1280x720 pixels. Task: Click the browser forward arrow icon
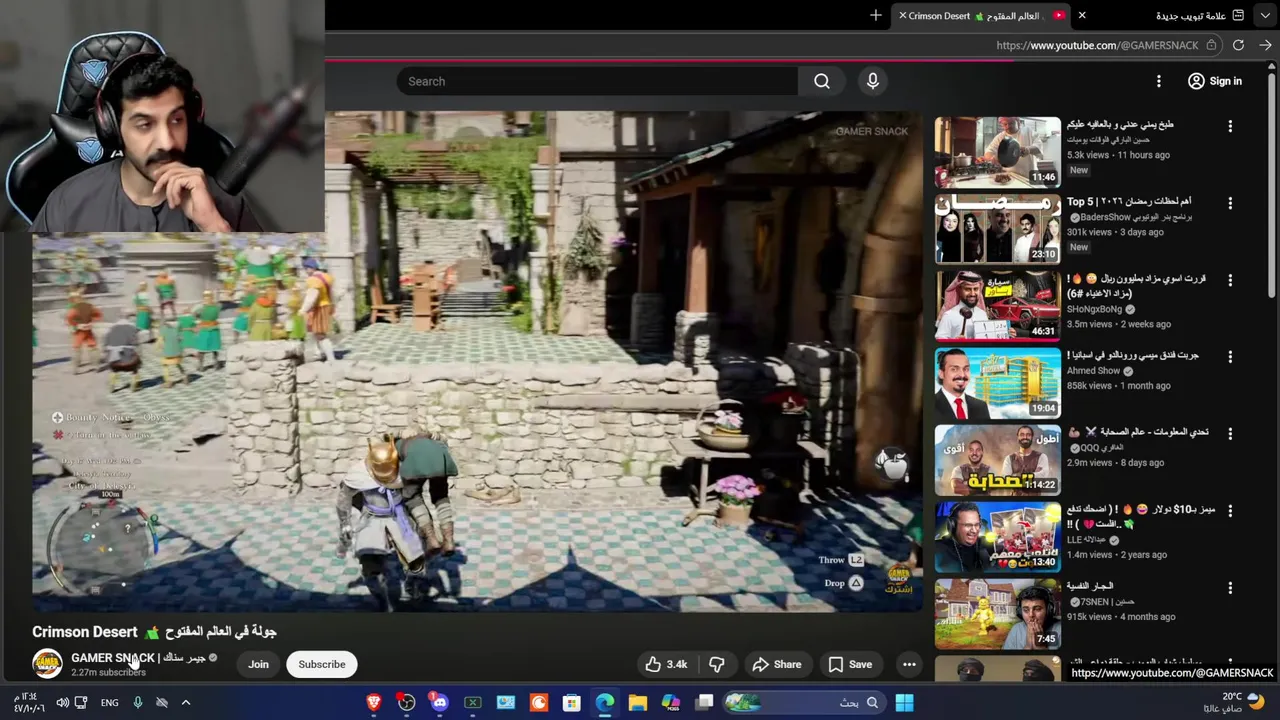pyautogui.click(x=1265, y=45)
